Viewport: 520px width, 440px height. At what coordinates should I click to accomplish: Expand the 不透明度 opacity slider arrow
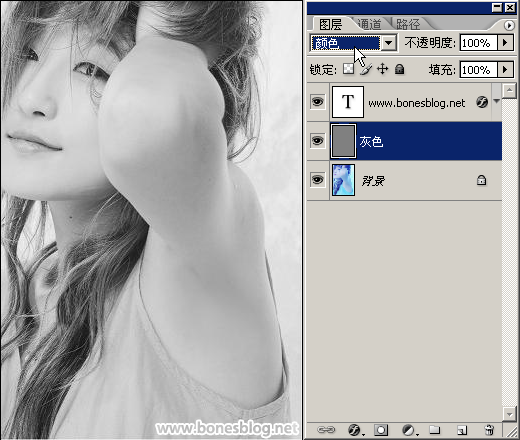505,43
